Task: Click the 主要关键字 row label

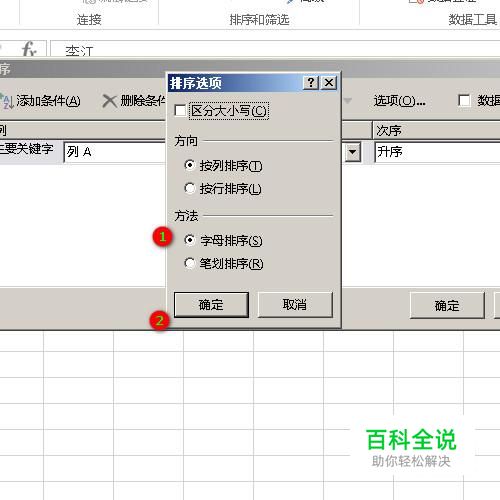Action: pos(27,149)
